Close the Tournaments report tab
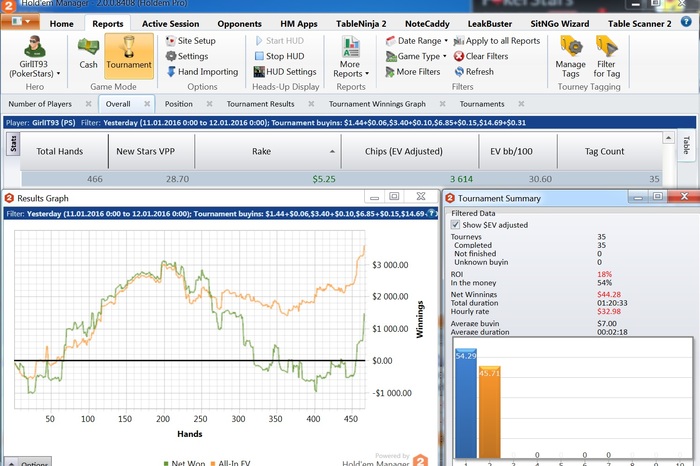Image resolution: width=700 pixels, height=466 pixels. [x=521, y=104]
